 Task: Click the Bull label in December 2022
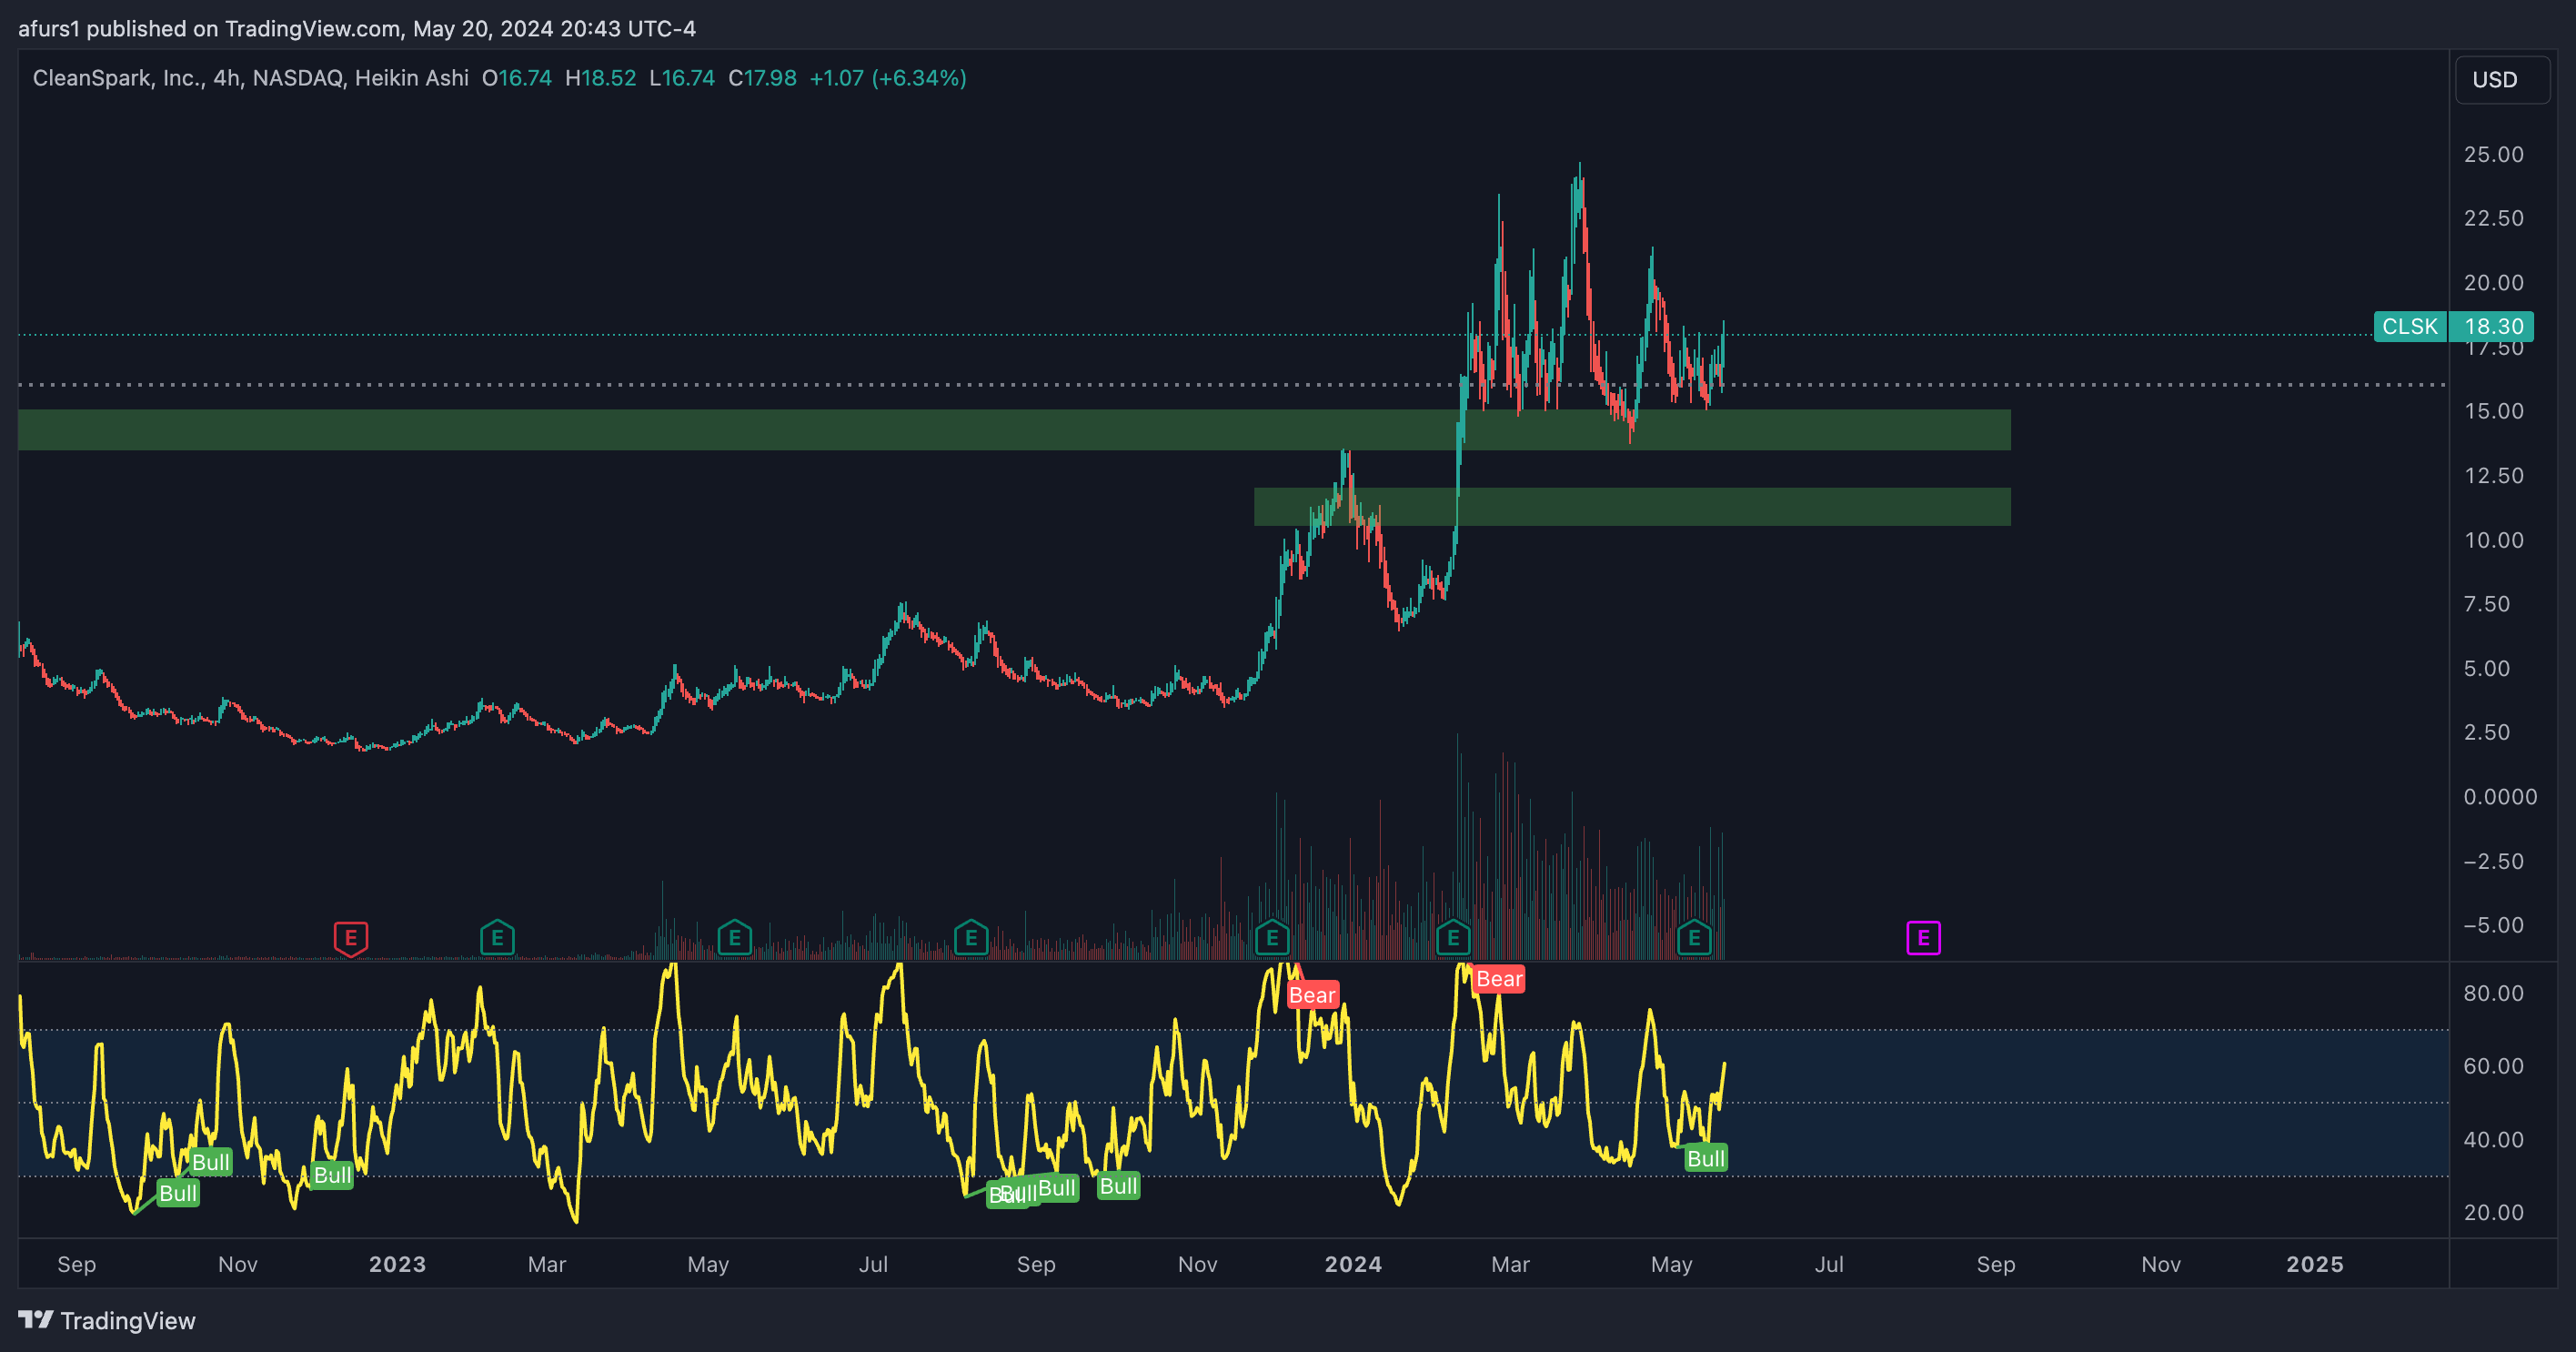[332, 1175]
